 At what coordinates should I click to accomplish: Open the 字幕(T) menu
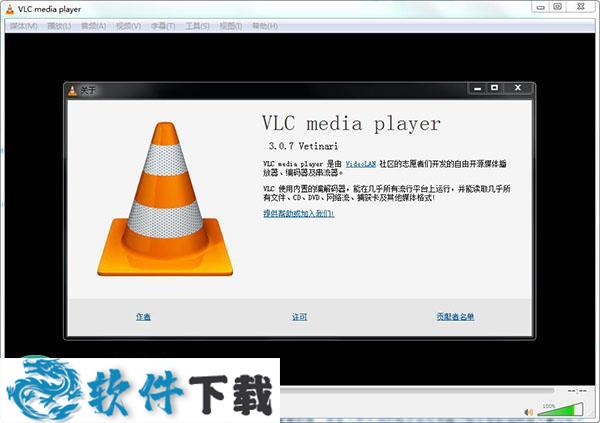click(163, 26)
